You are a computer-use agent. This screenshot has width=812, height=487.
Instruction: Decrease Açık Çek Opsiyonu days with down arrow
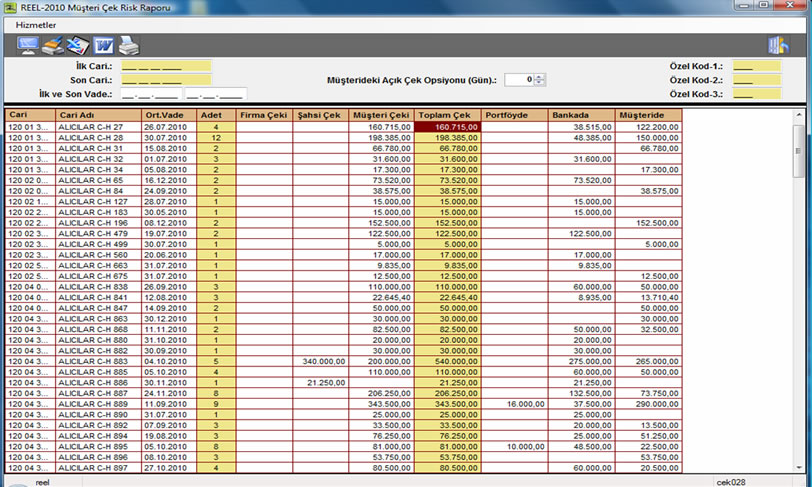click(x=540, y=83)
